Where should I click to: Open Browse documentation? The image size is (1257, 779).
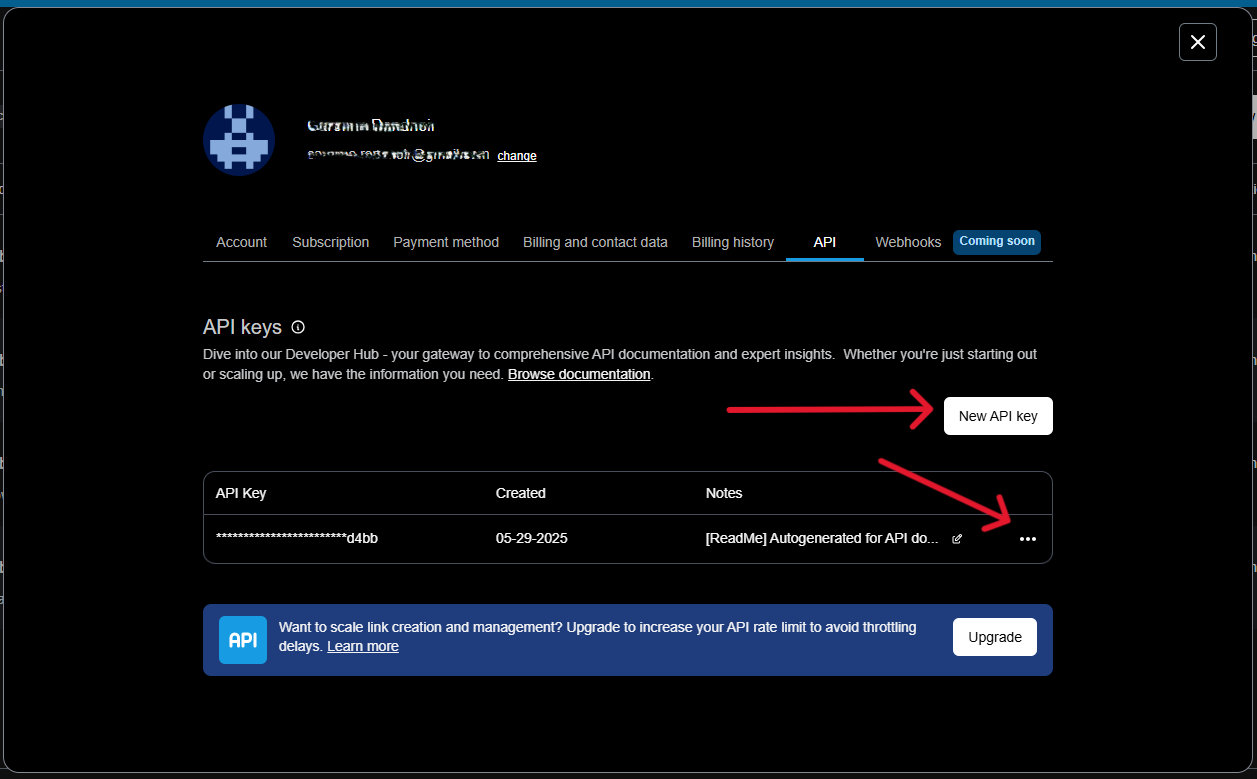(x=578, y=373)
